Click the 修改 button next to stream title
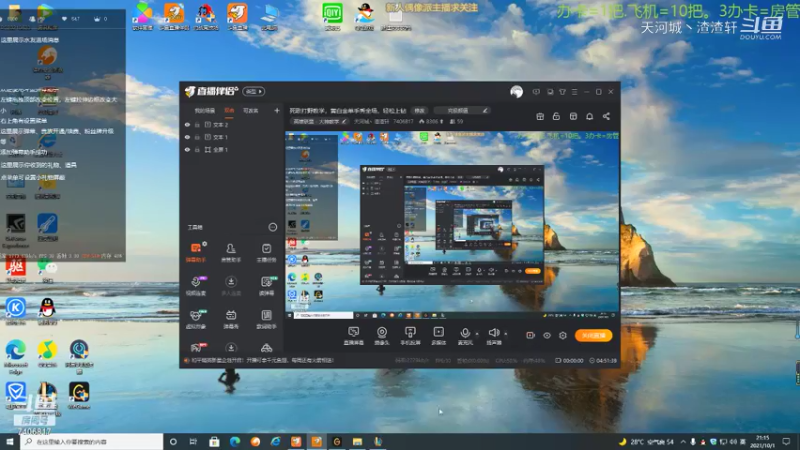The height and width of the screenshot is (450, 800). pyautogui.click(x=419, y=110)
